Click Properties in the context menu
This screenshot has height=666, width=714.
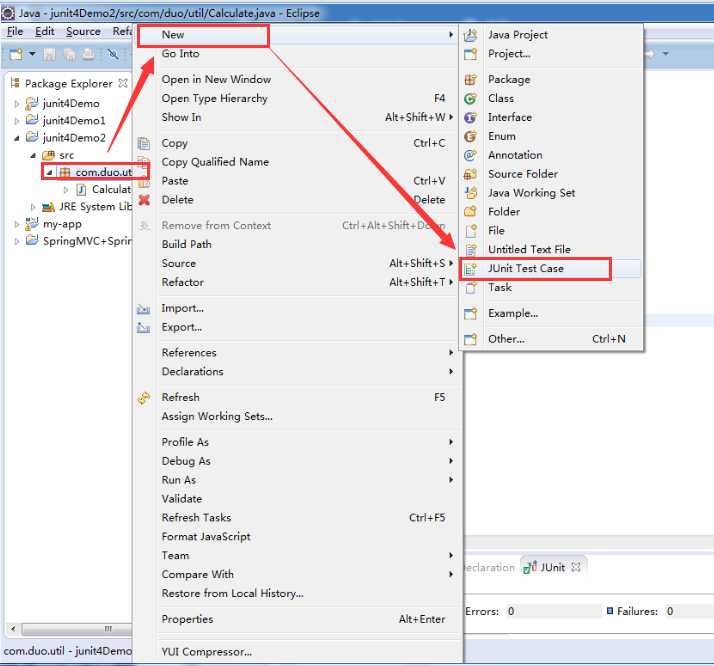(x=296, y=619)
